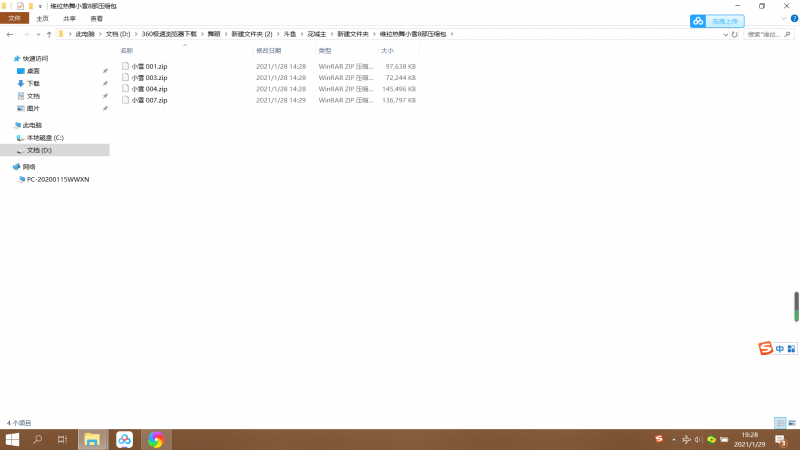Open the help question mark icon

click(x=793, y=18)
